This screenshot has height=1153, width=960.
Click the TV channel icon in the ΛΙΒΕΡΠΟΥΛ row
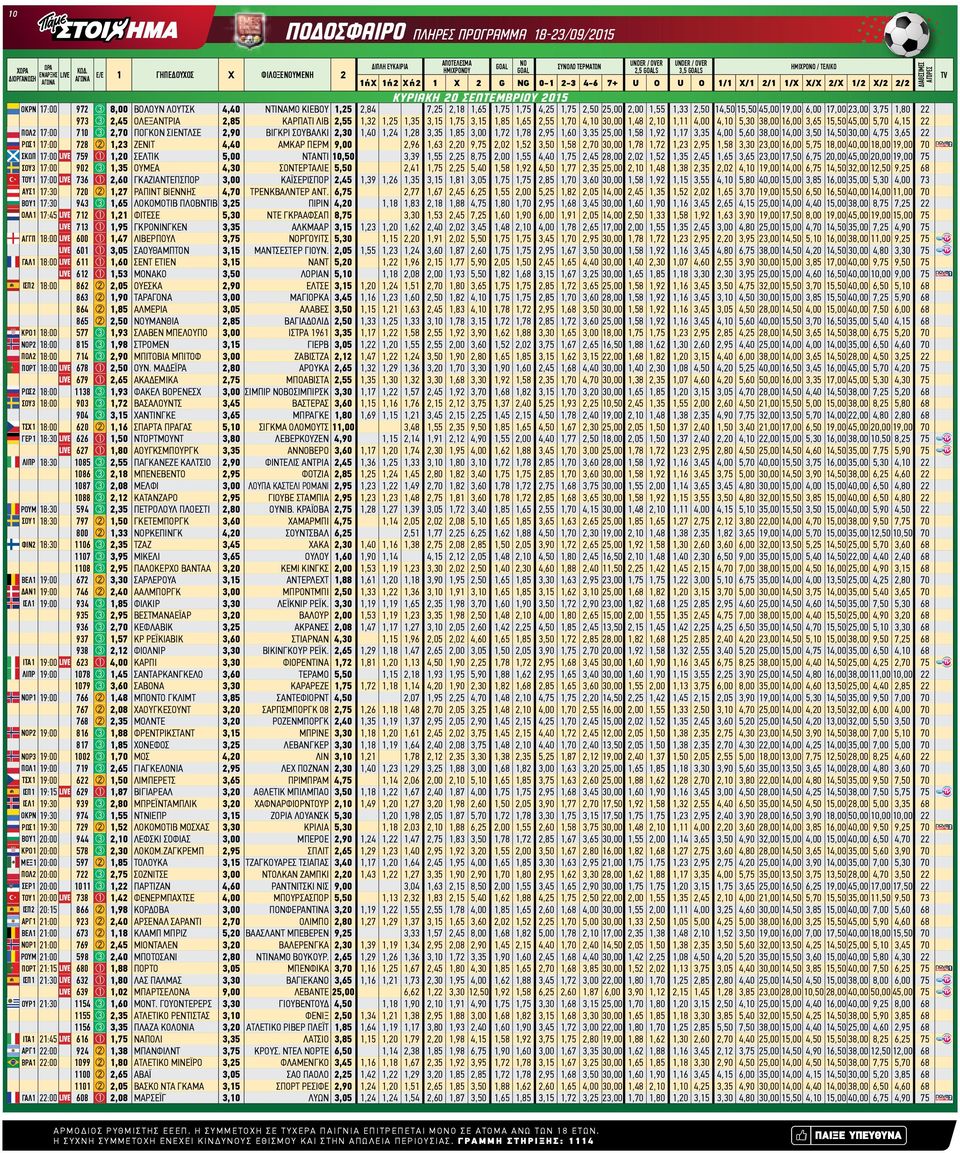point(945,238)
